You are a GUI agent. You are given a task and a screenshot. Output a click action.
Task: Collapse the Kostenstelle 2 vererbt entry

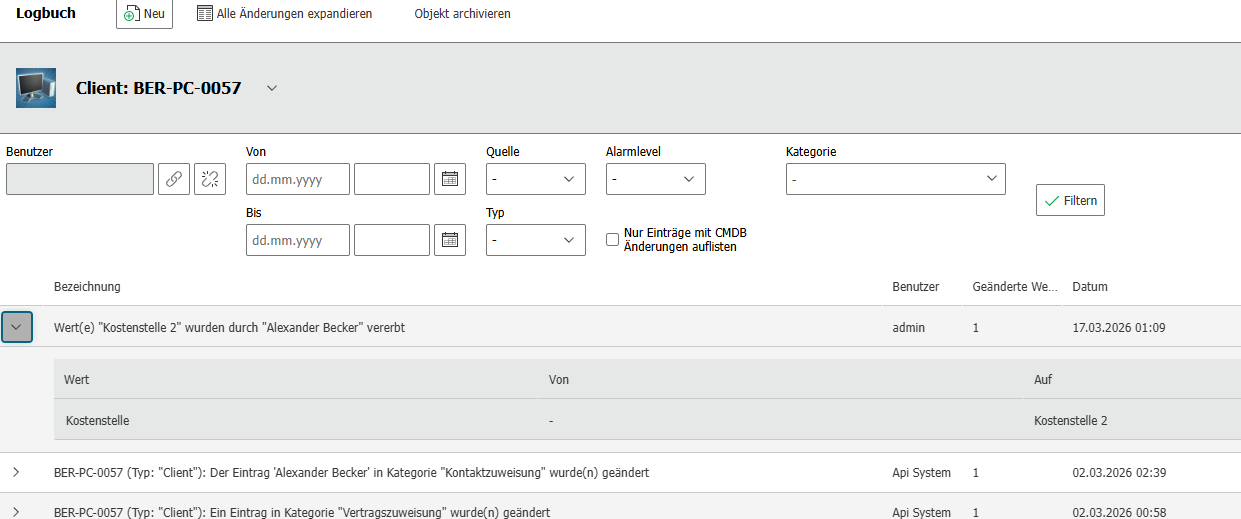pos(17,327)
